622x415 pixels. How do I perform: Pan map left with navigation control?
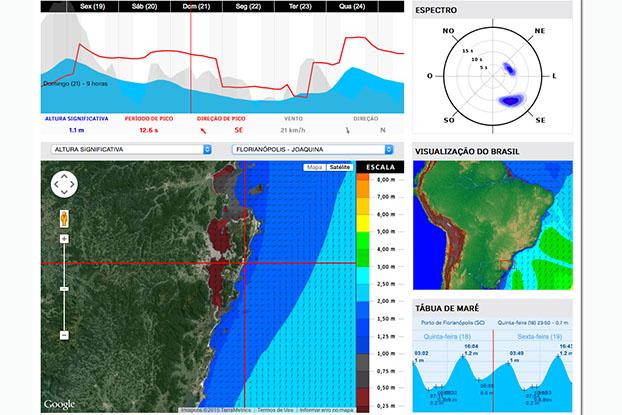pyautogui.click(x=56, y=184)
